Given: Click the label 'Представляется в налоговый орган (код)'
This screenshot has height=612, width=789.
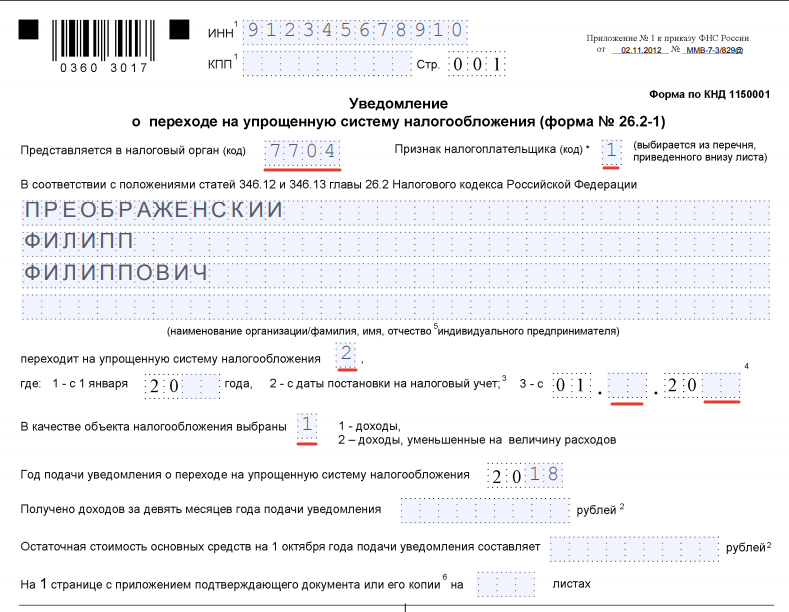Looking at the screenshot, I should pyautogui.click(x=133, y=150).
